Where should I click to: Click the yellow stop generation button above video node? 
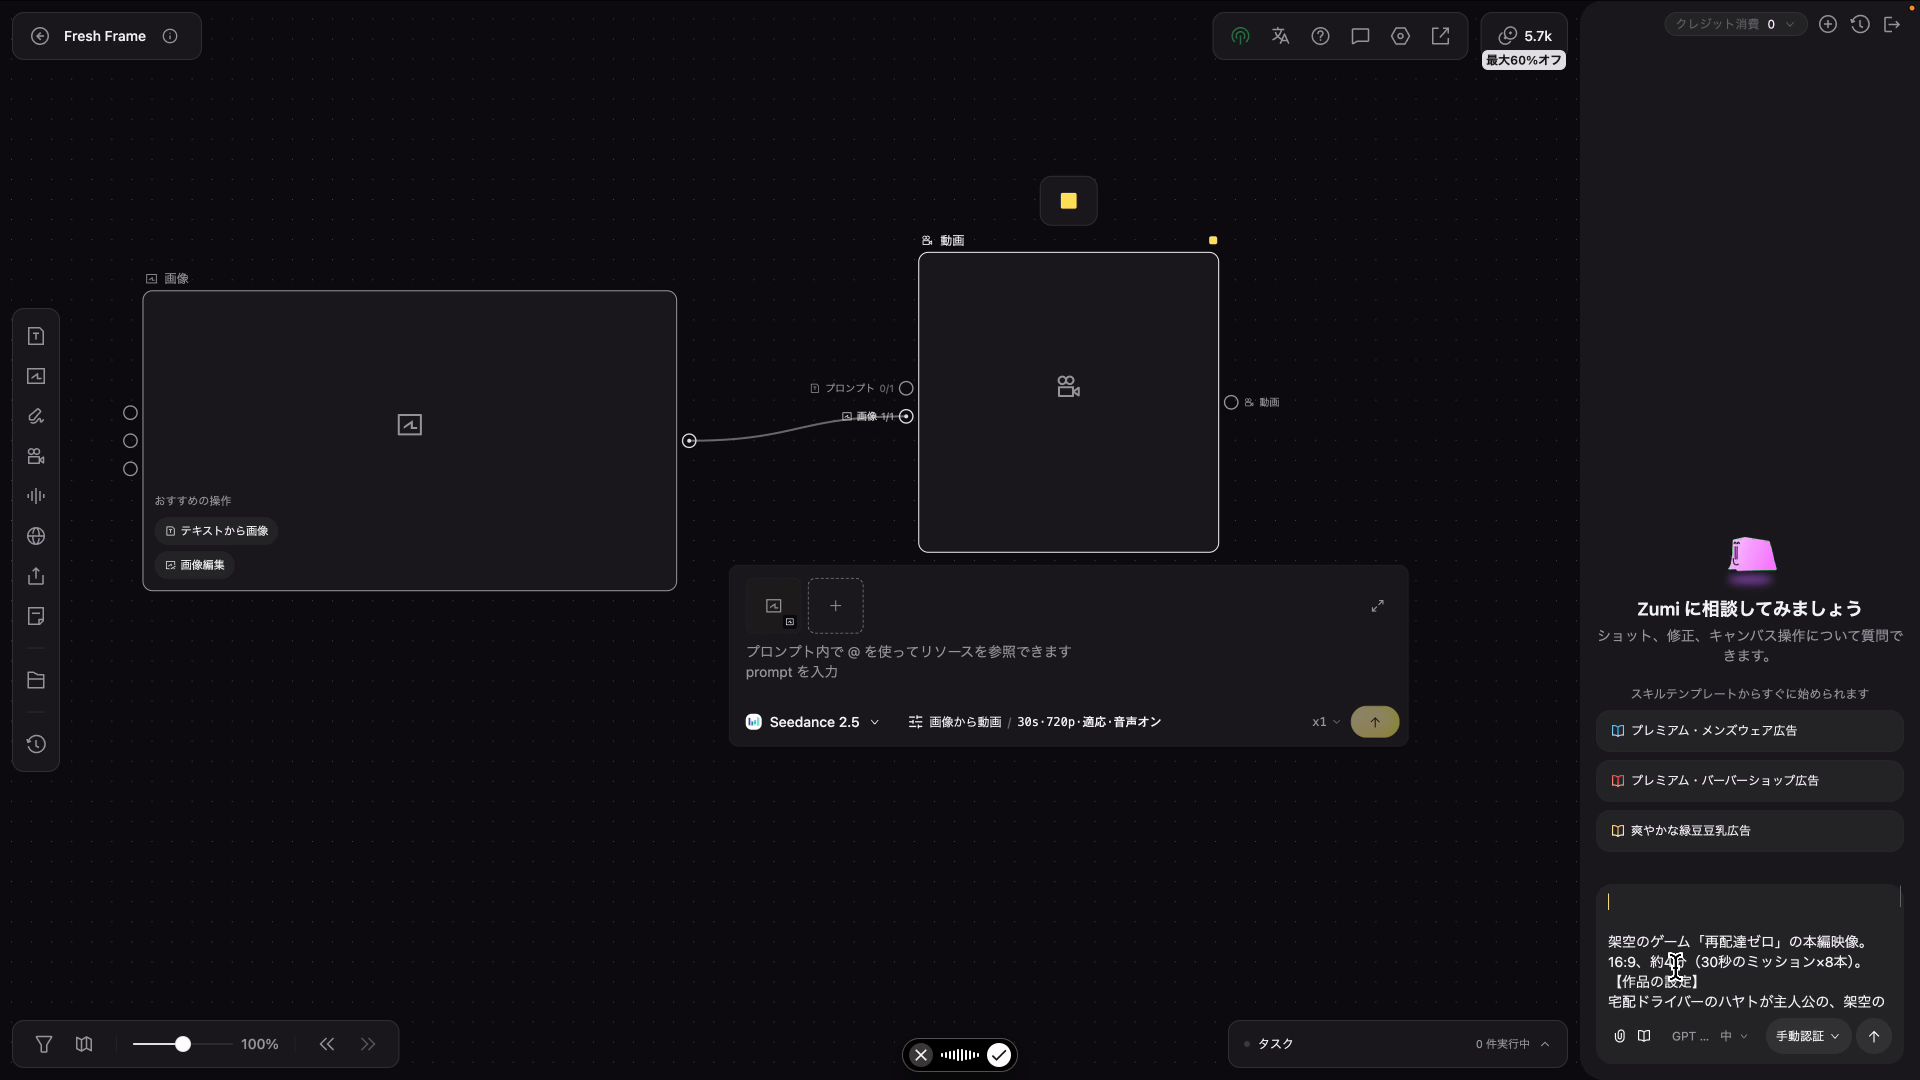coord(1068,201)
